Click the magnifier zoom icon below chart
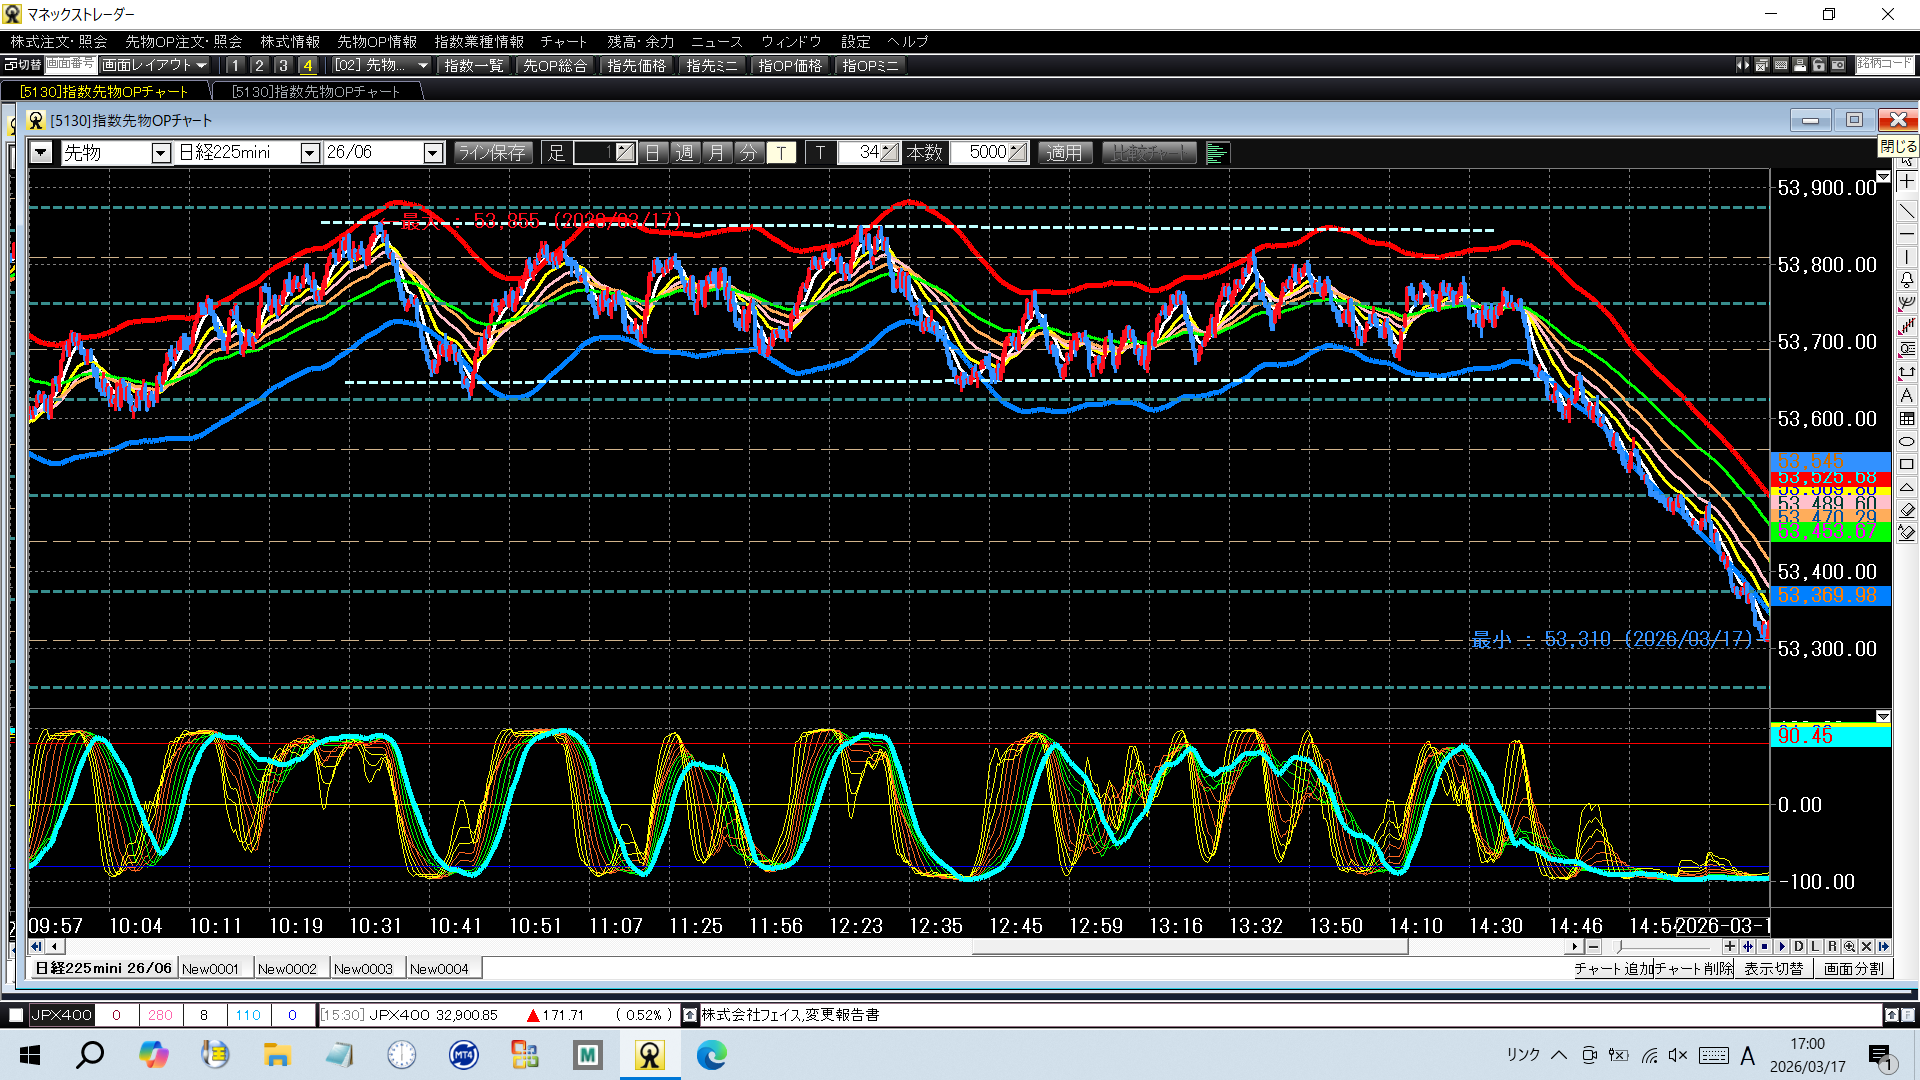 (1849, 946)
